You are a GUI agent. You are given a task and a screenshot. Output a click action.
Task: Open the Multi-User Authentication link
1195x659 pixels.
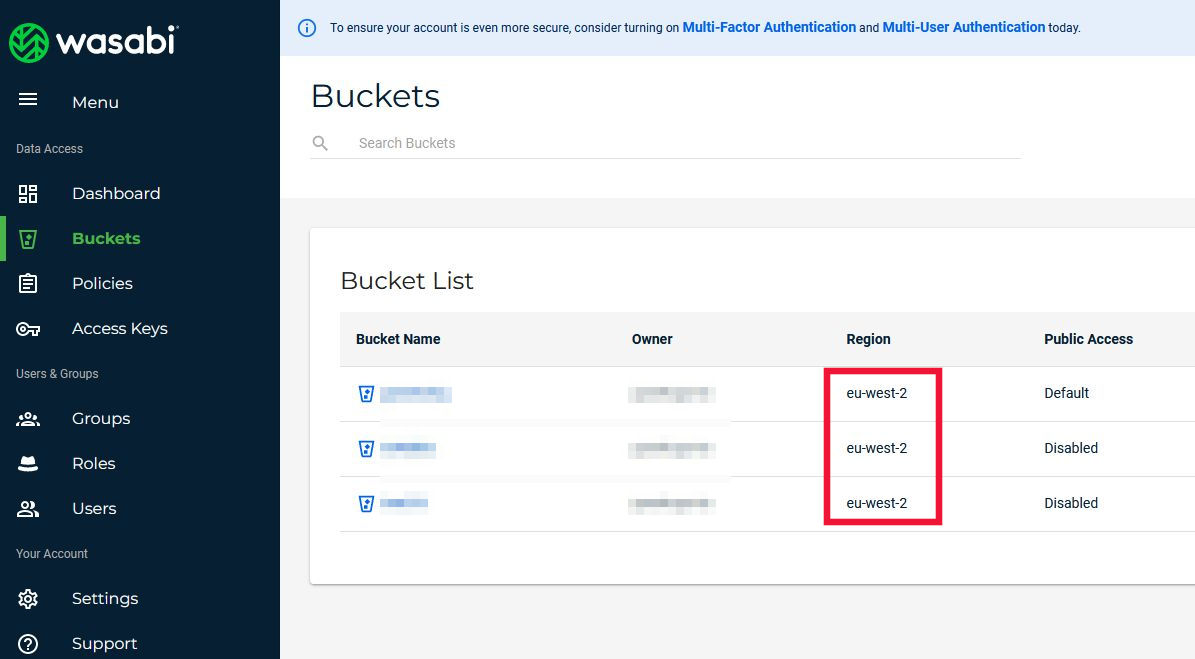point(963,28)
